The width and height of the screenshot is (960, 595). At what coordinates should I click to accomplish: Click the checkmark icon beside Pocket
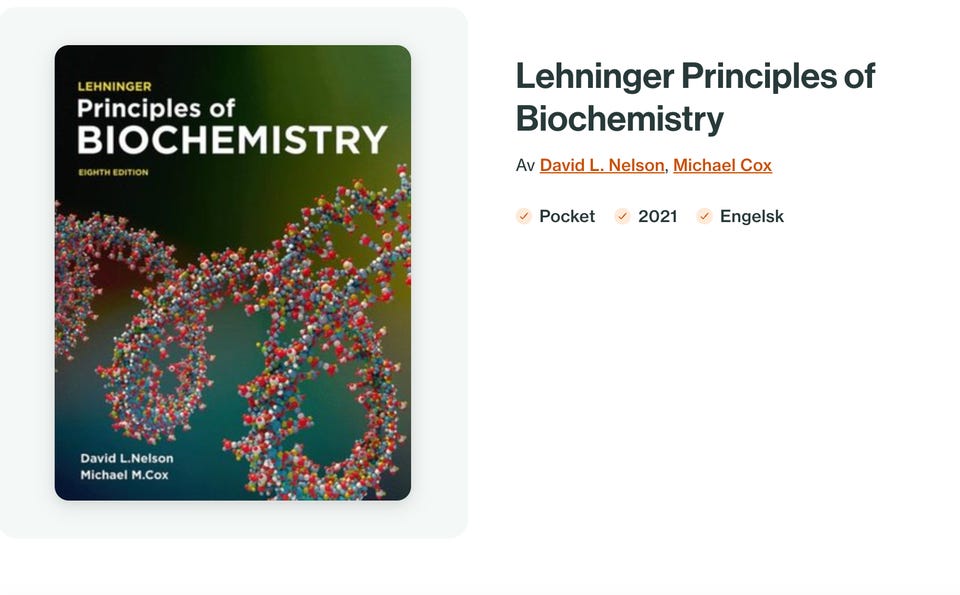tap(523, 216)
